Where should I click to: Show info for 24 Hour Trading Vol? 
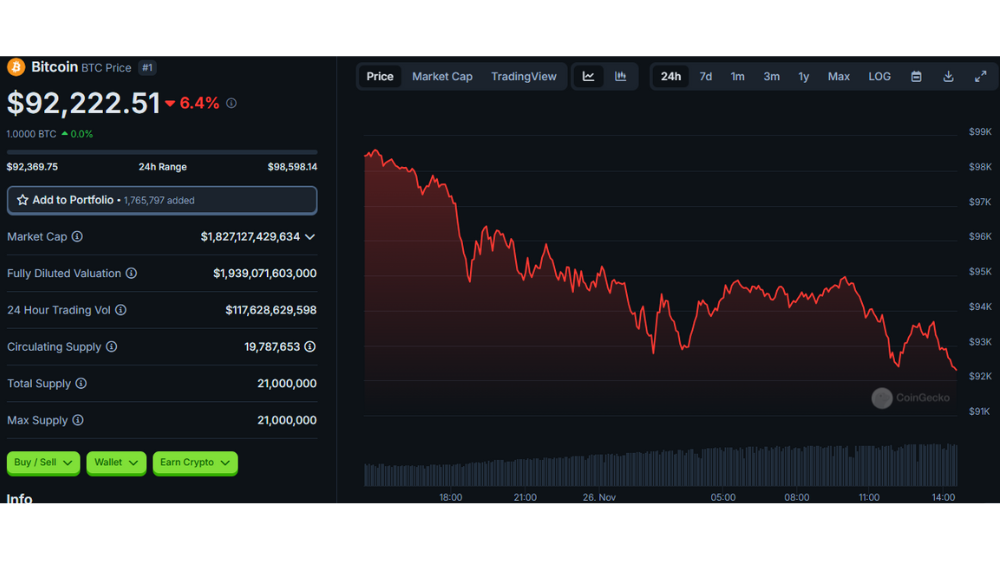coord(121,310)
